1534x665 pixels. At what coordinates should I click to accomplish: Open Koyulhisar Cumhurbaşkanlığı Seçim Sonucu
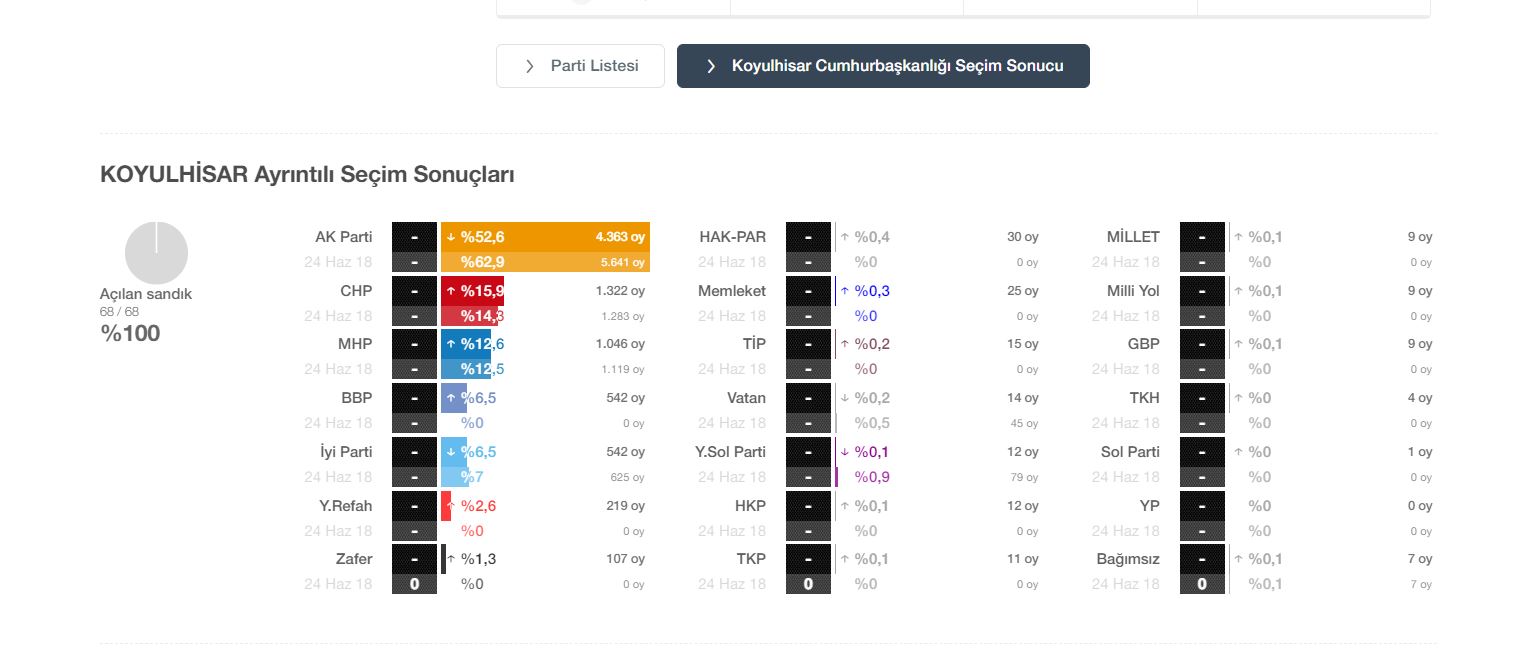click(883, 66)
